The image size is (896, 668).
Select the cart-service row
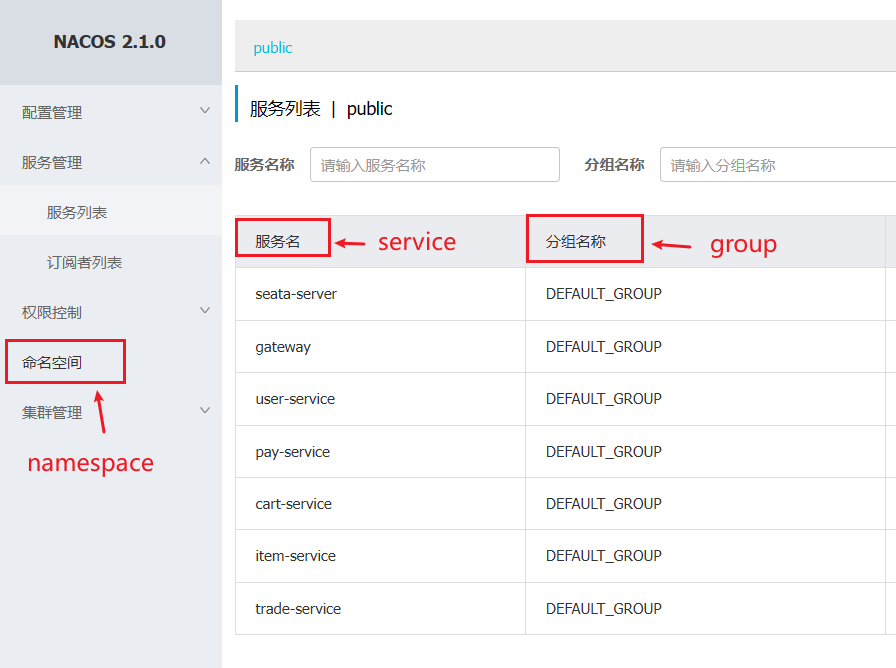pyautogui.click(x=293, y=504)
